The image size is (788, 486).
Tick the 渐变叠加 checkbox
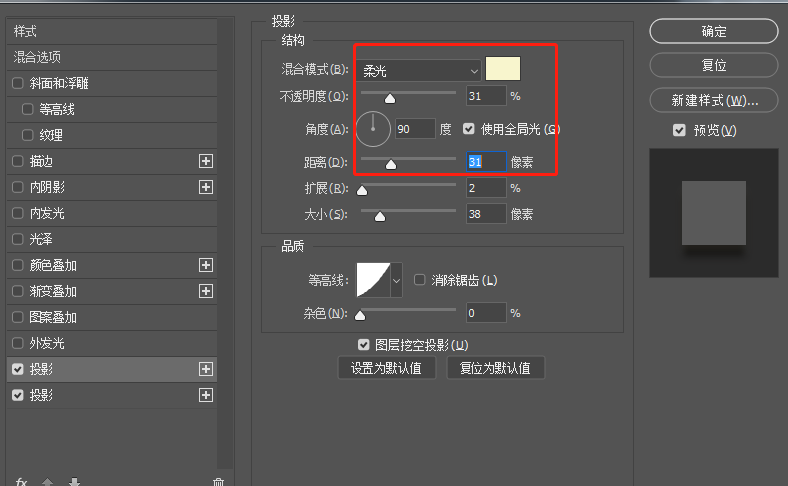pos(18,291)
